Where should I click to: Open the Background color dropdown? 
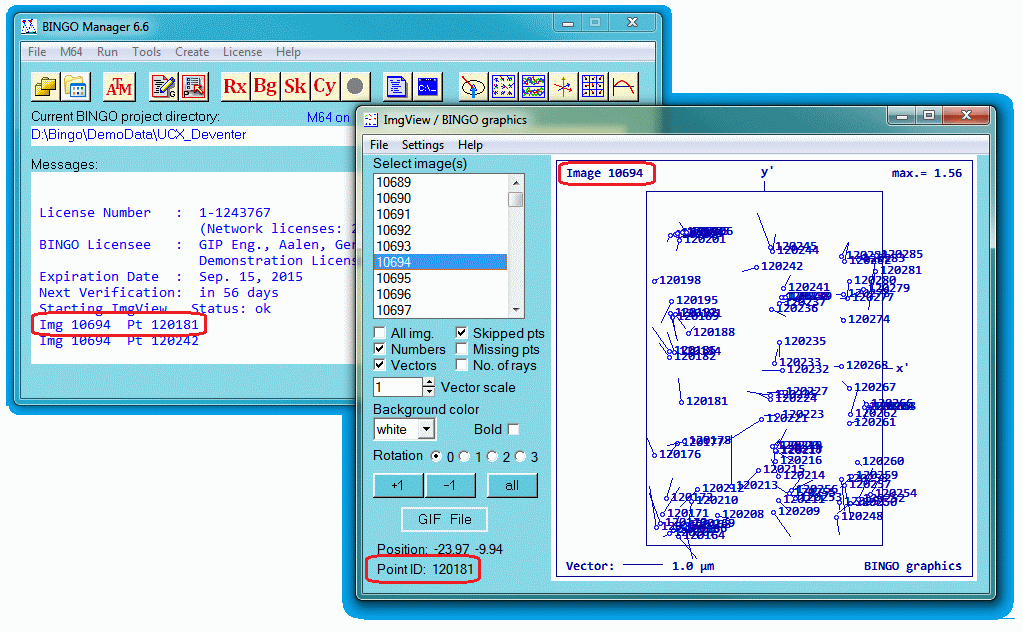point(426,429)
